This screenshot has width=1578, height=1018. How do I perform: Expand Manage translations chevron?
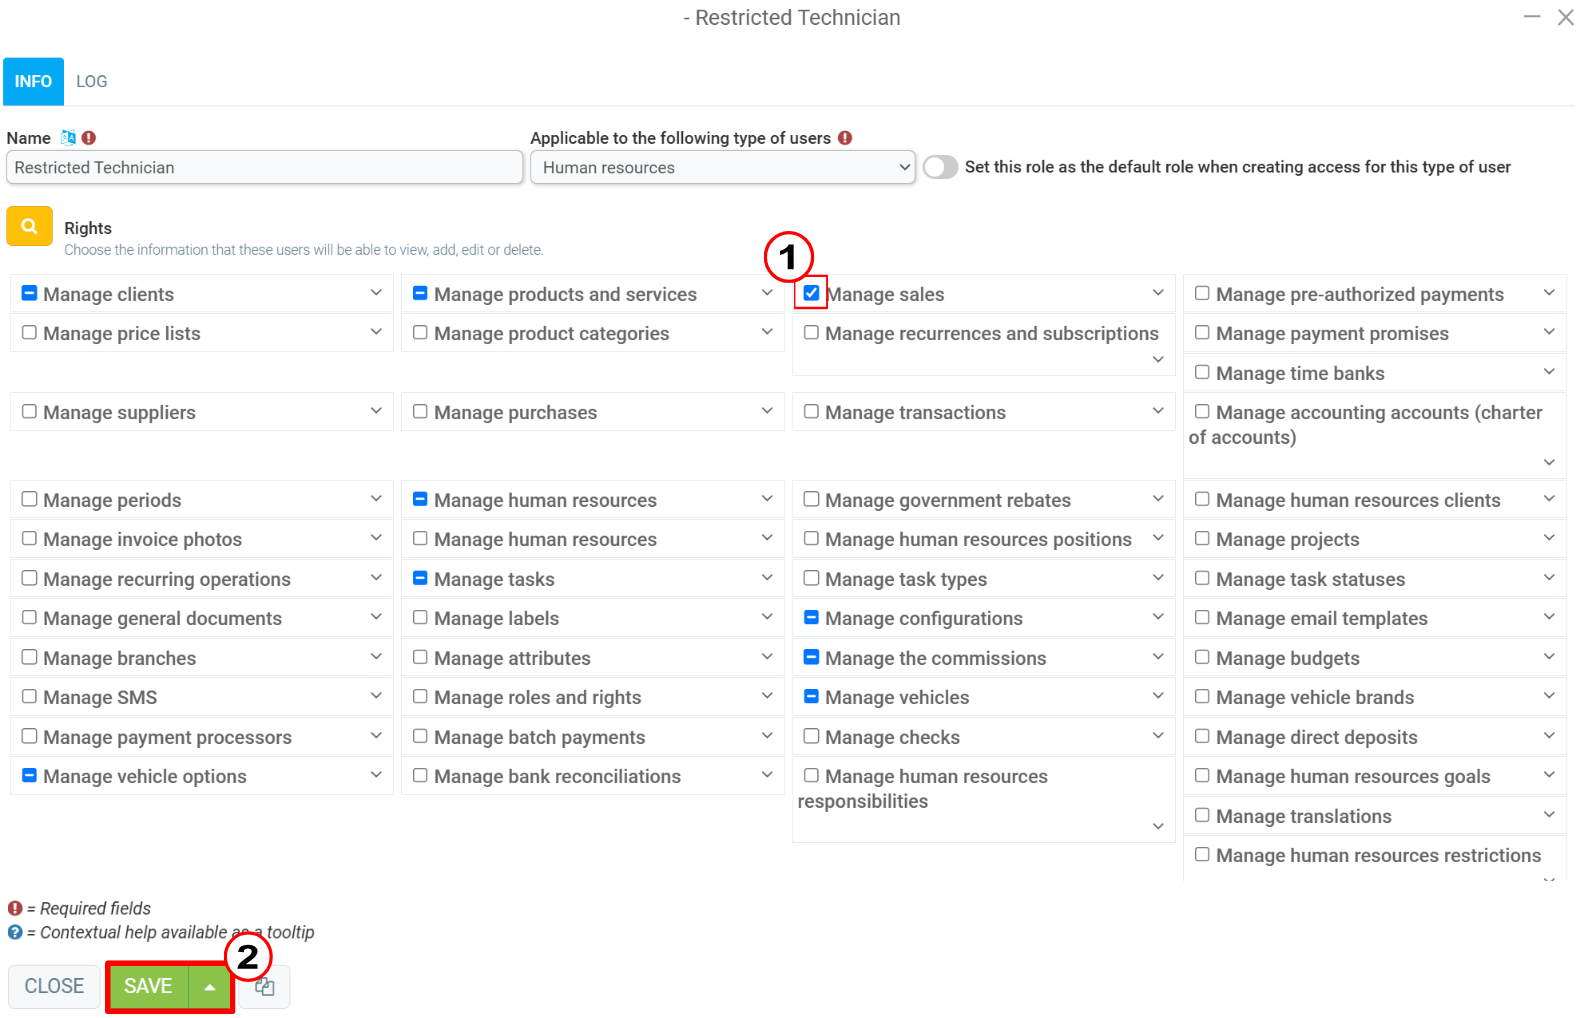click(x=1549, y=815)
